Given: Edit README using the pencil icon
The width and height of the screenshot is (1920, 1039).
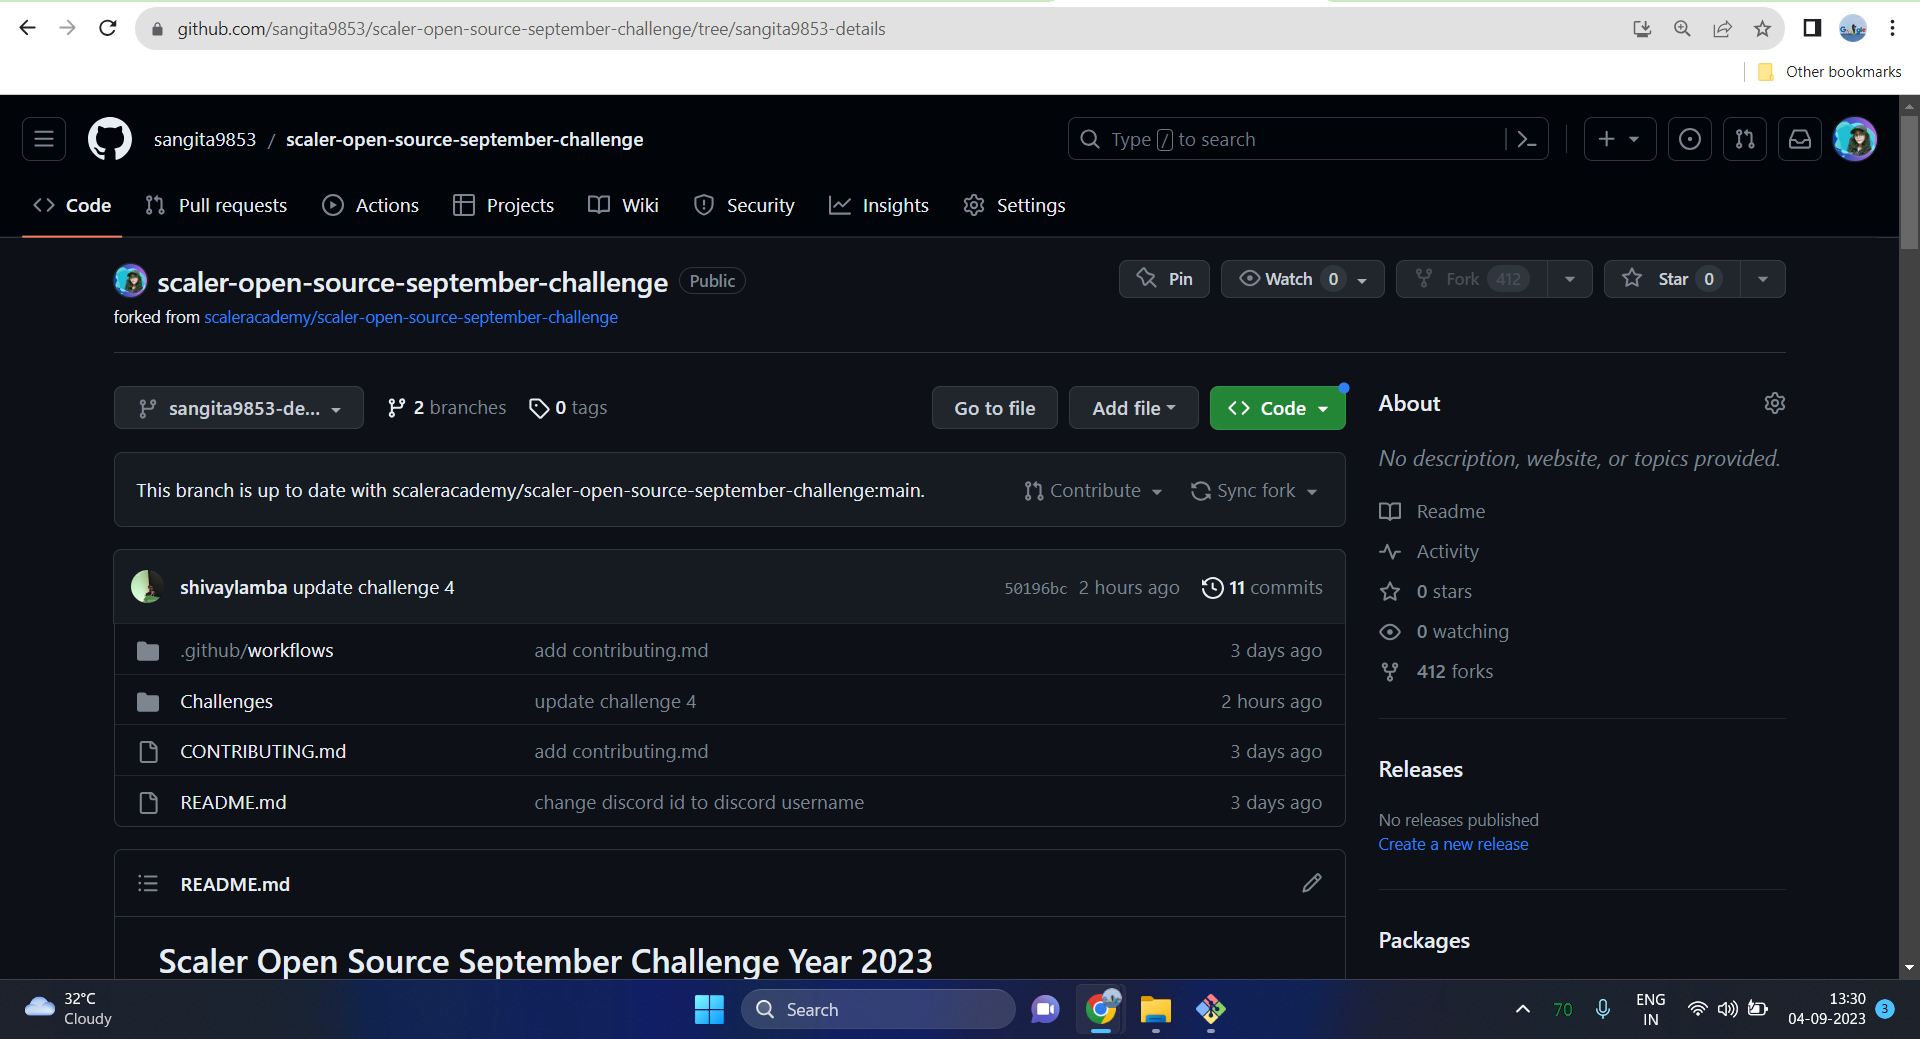Looking at the screenshot, I should pyautogui.click(x=1311, y=883).
